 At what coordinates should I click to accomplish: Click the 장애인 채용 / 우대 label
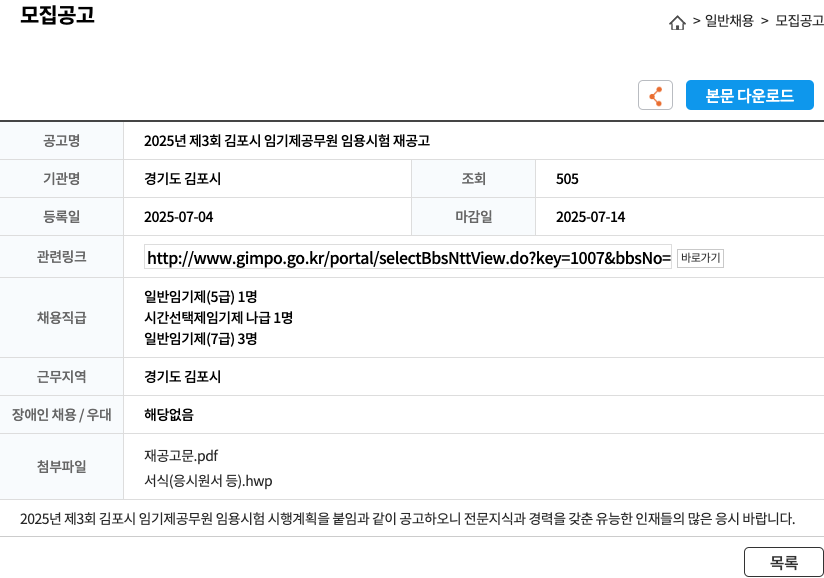[x=61, y=415]
